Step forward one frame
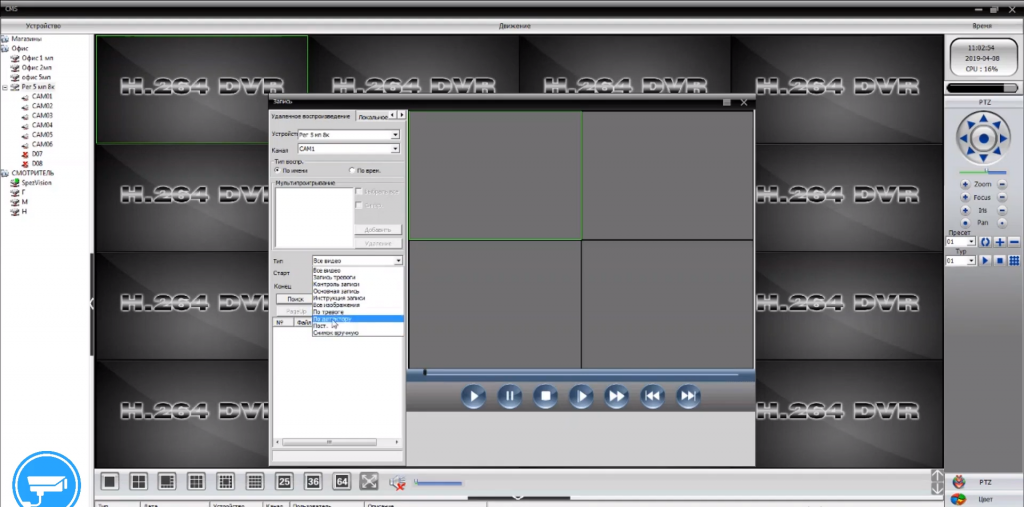The width and height of the screenshot is (1024, 507). coord(581,396)
